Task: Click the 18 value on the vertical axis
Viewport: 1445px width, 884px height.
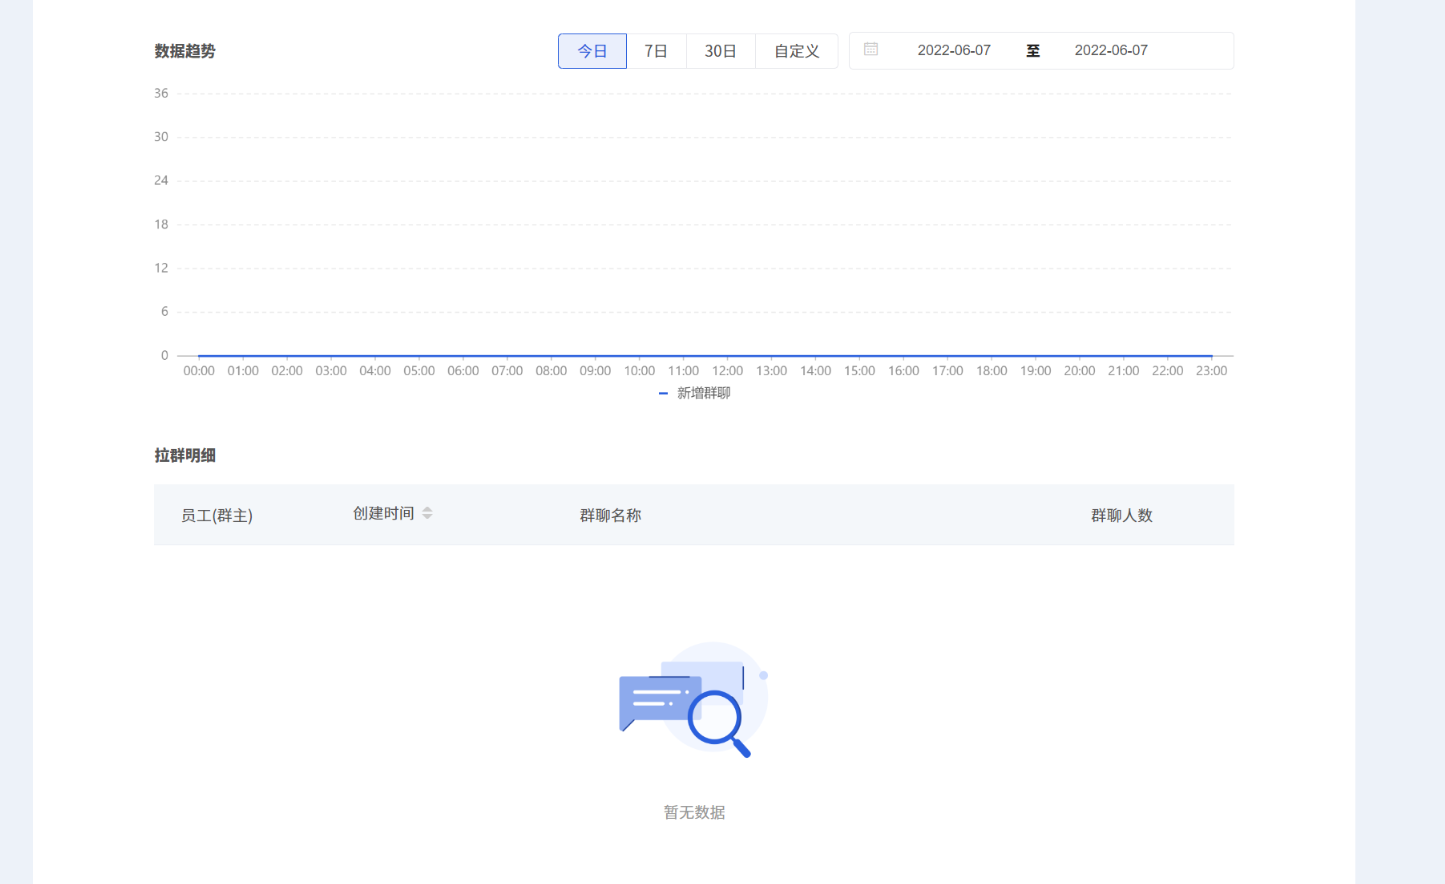Action: point(161,224)
